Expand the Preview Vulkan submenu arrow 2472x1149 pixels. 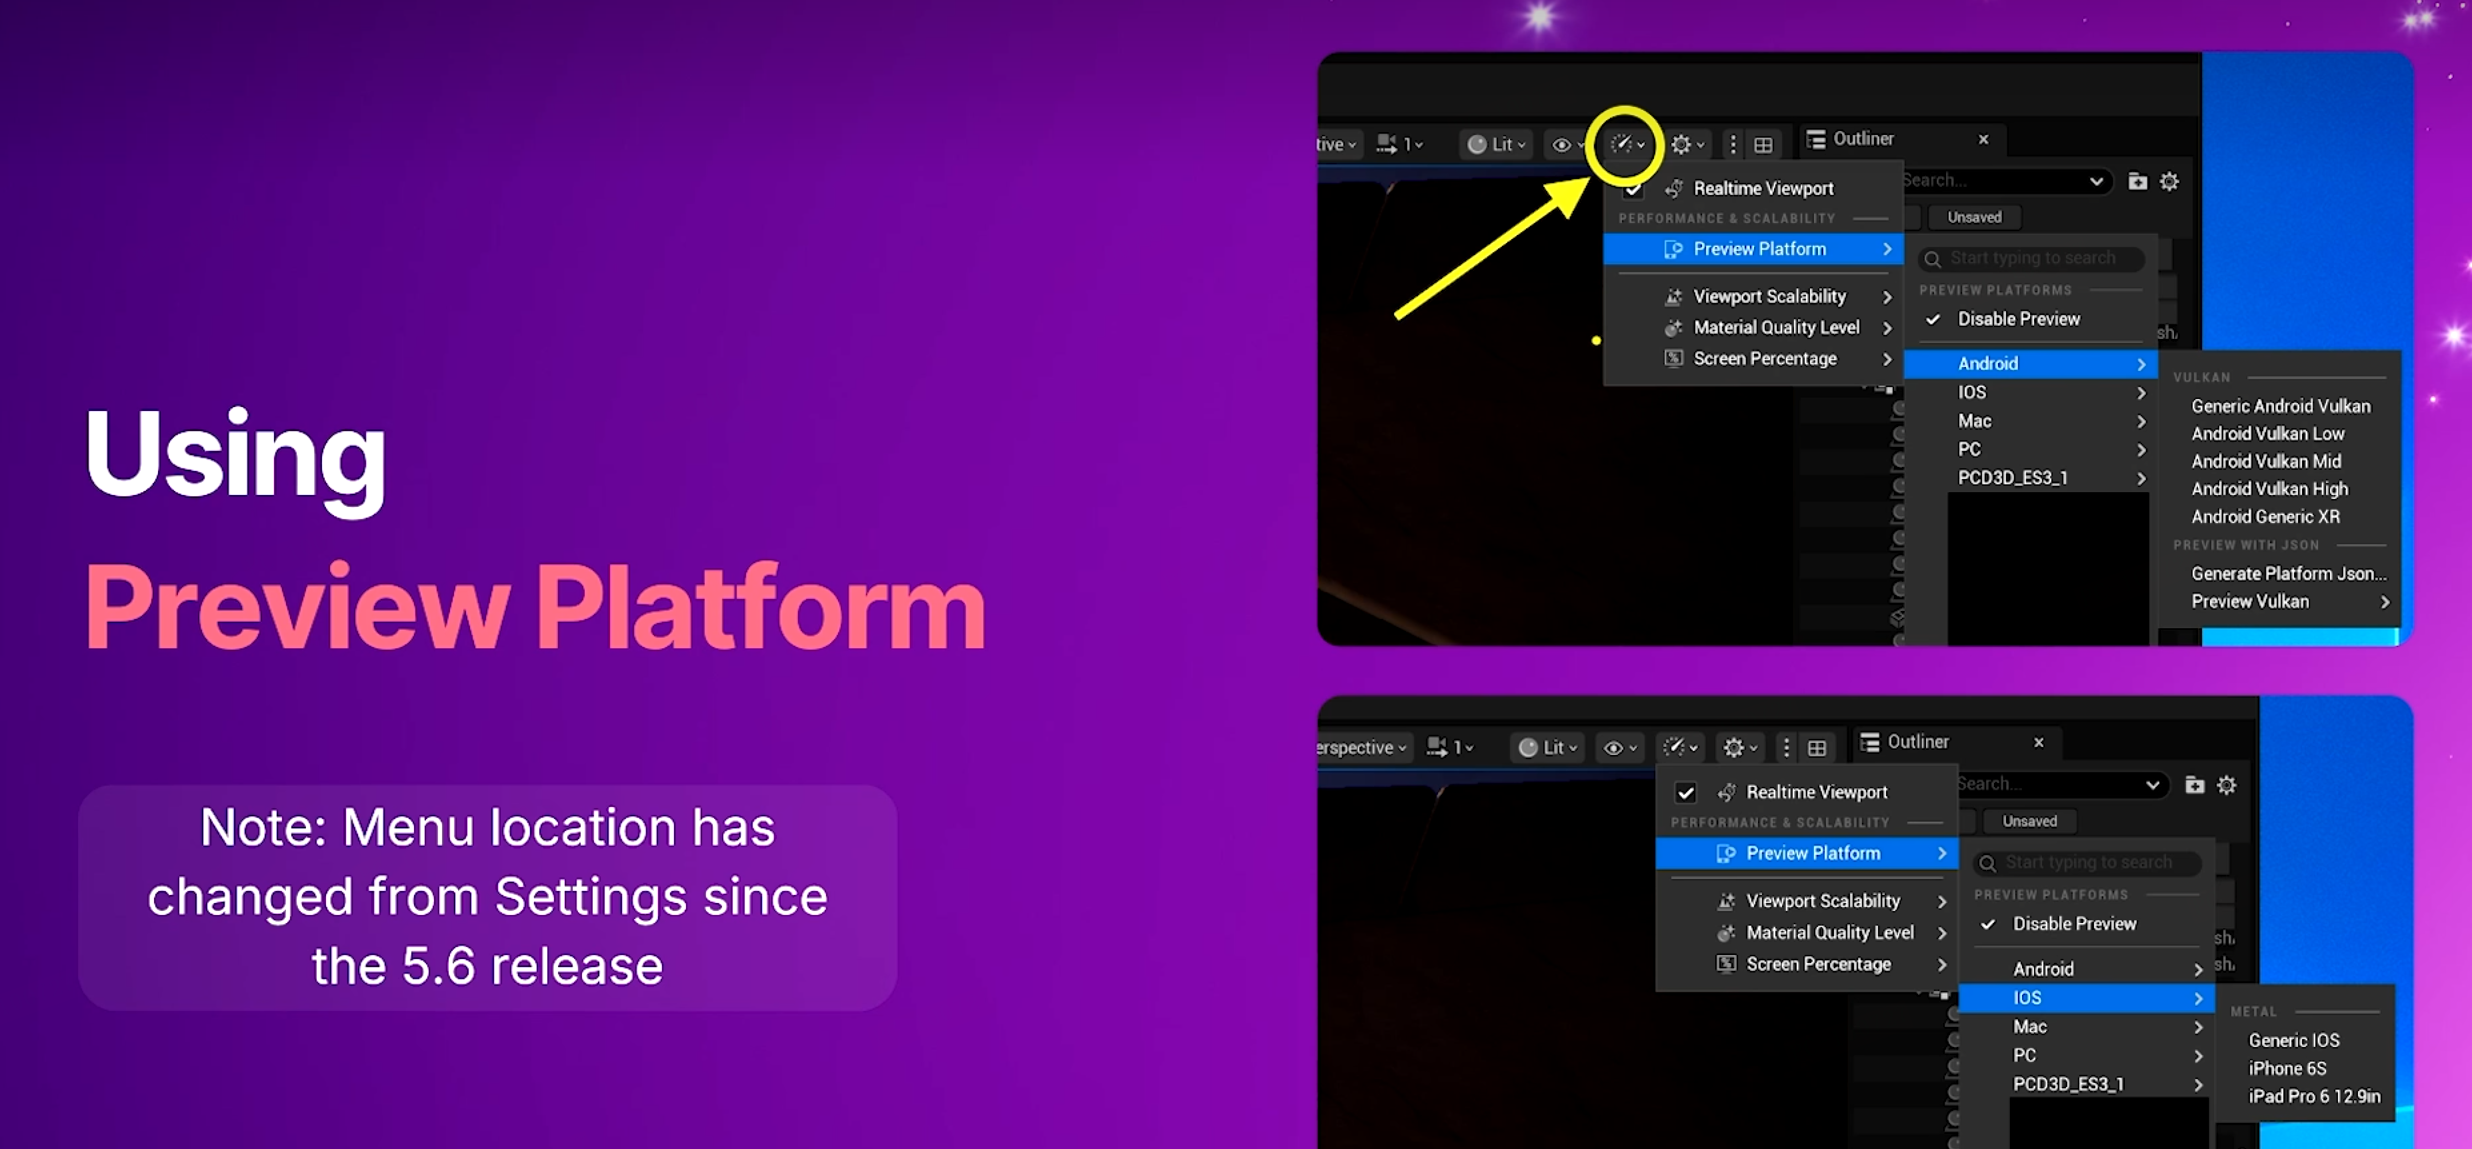pos(2384,602)
